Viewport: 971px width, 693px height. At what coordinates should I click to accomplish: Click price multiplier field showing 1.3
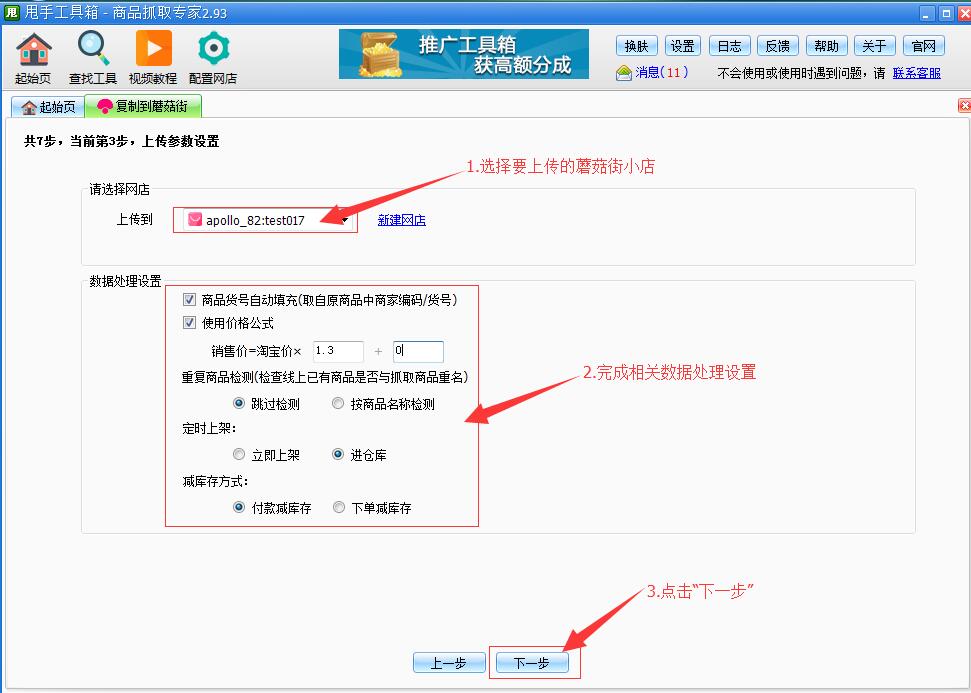coord(338,351)
